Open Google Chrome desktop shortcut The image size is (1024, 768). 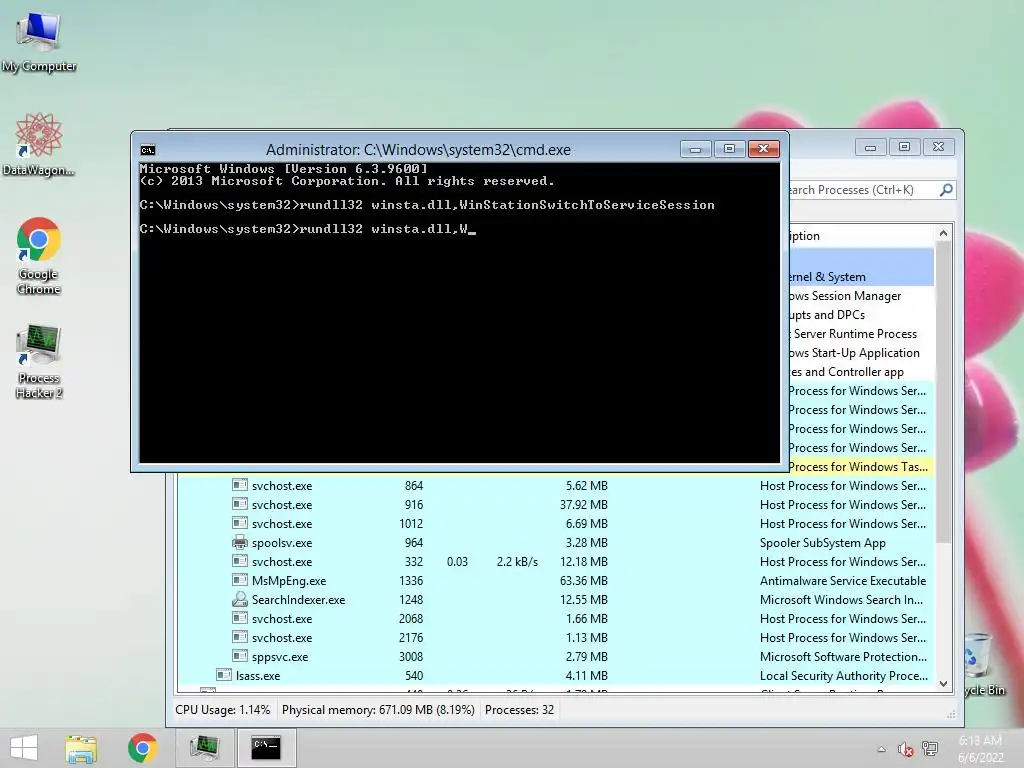tap(39, 255)
